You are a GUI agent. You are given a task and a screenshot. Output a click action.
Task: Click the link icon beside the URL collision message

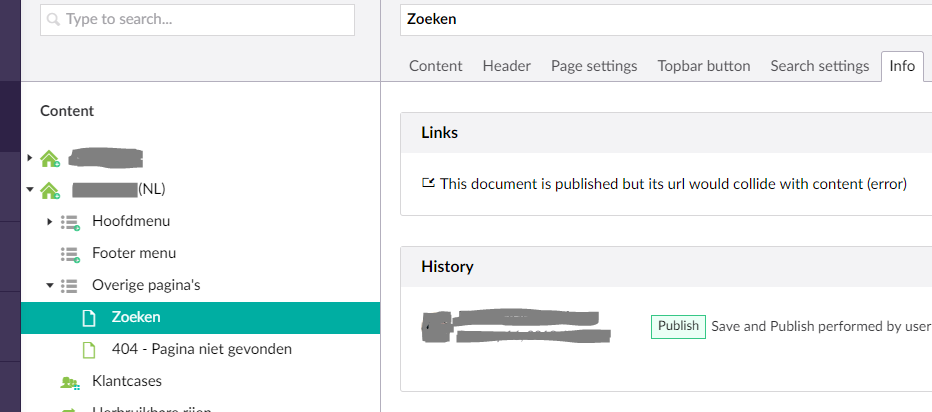[428, 183]
